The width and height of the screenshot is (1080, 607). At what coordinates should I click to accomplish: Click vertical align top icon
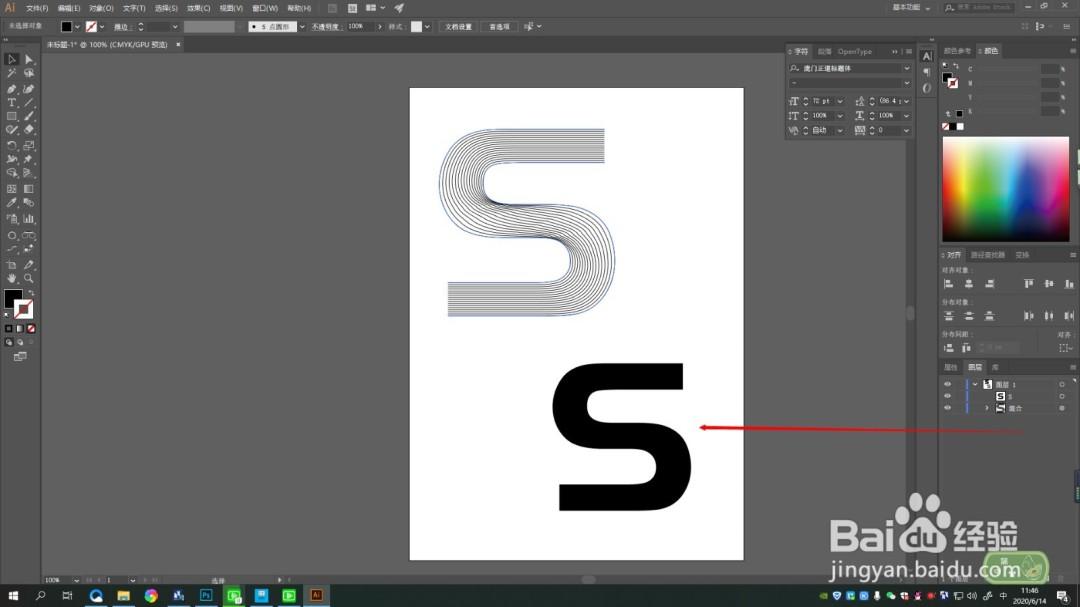click(1028, 284)
